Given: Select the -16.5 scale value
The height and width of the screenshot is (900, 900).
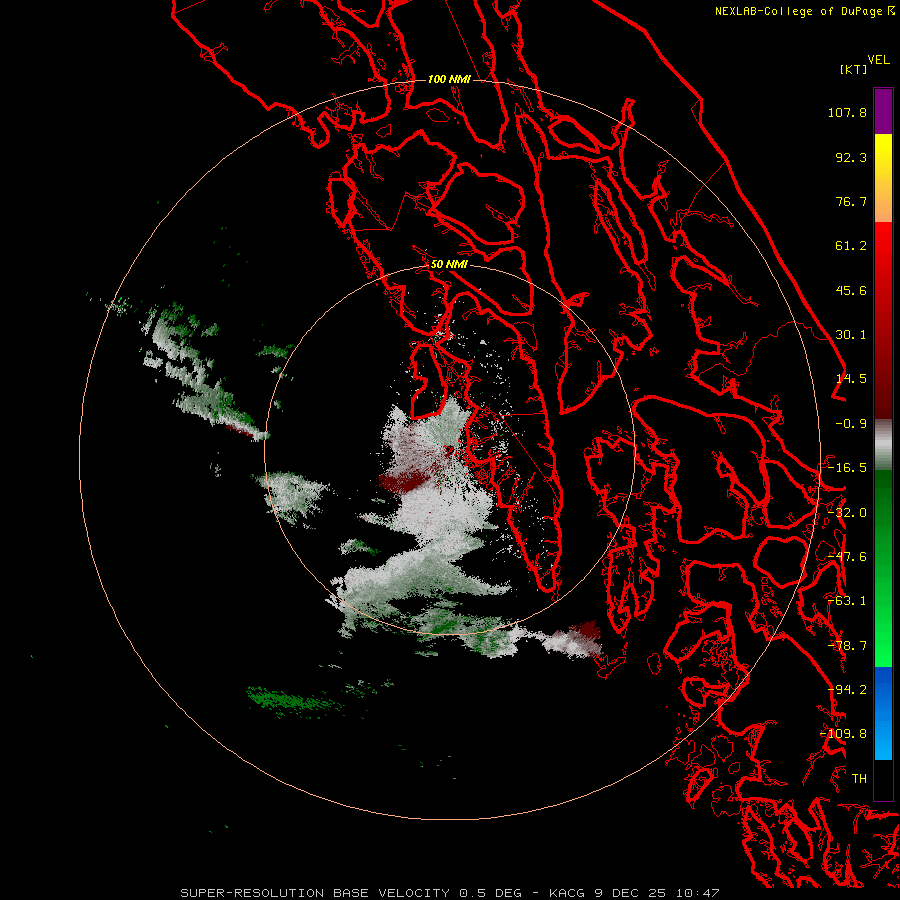Looking at the screenshot, I should coord(847,468).
